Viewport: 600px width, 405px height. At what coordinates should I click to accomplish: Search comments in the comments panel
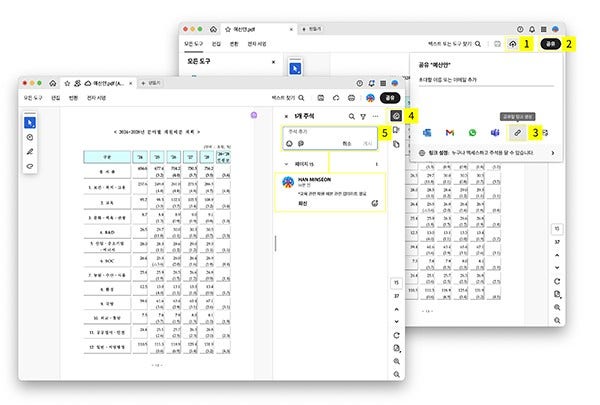coord(351,116)
